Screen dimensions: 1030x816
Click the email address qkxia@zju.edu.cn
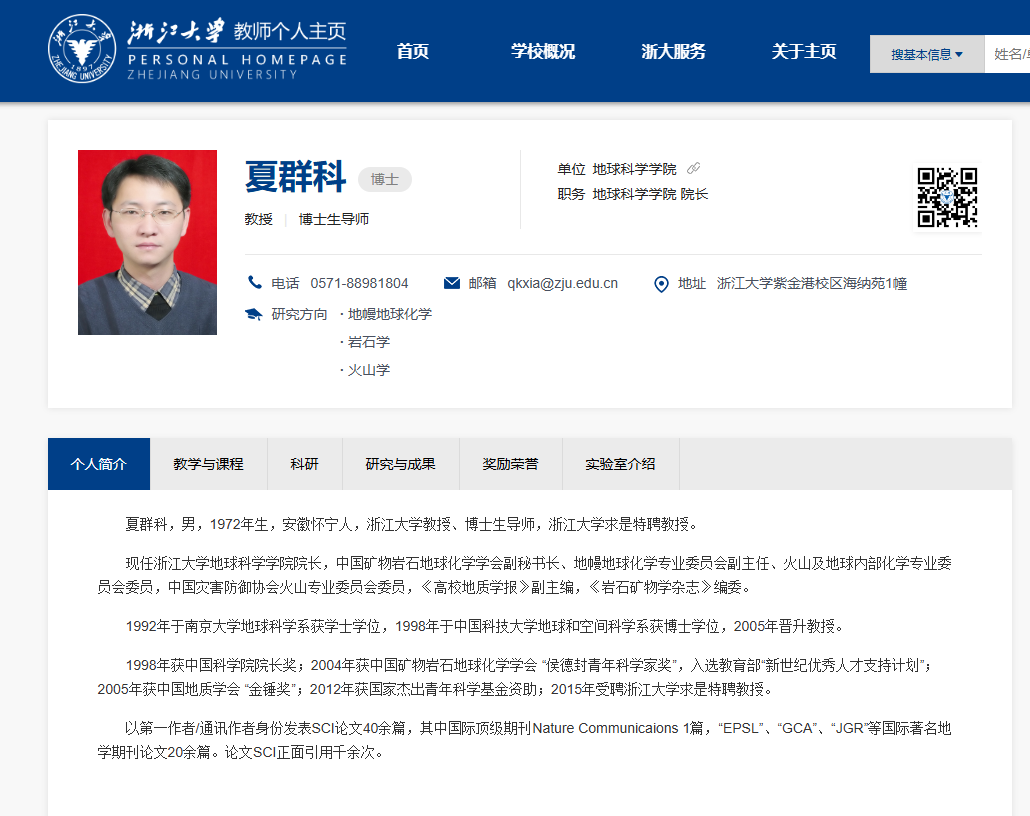click(x=562, y=283)
